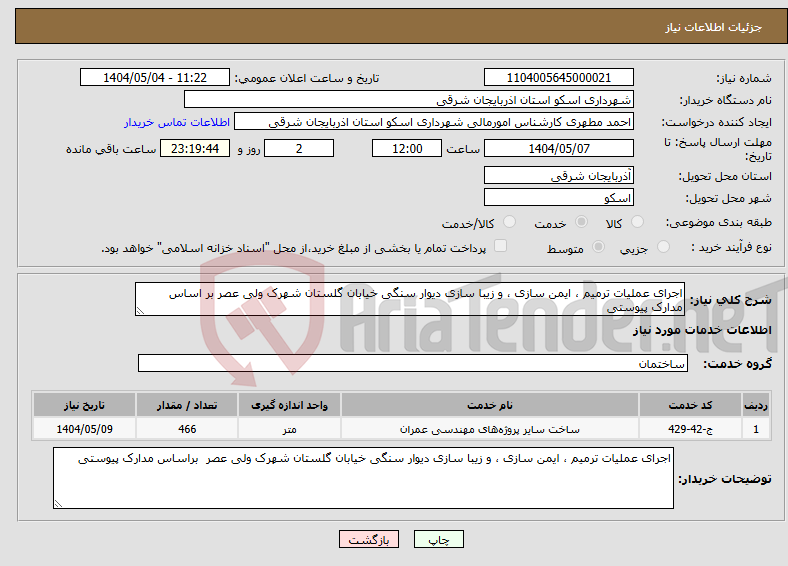This screenshot has width=788, height=566.
Task: Click the تاریخ و ساعت اعلان عمومی label
Action: pyautogui.click(x=307, y=78)
